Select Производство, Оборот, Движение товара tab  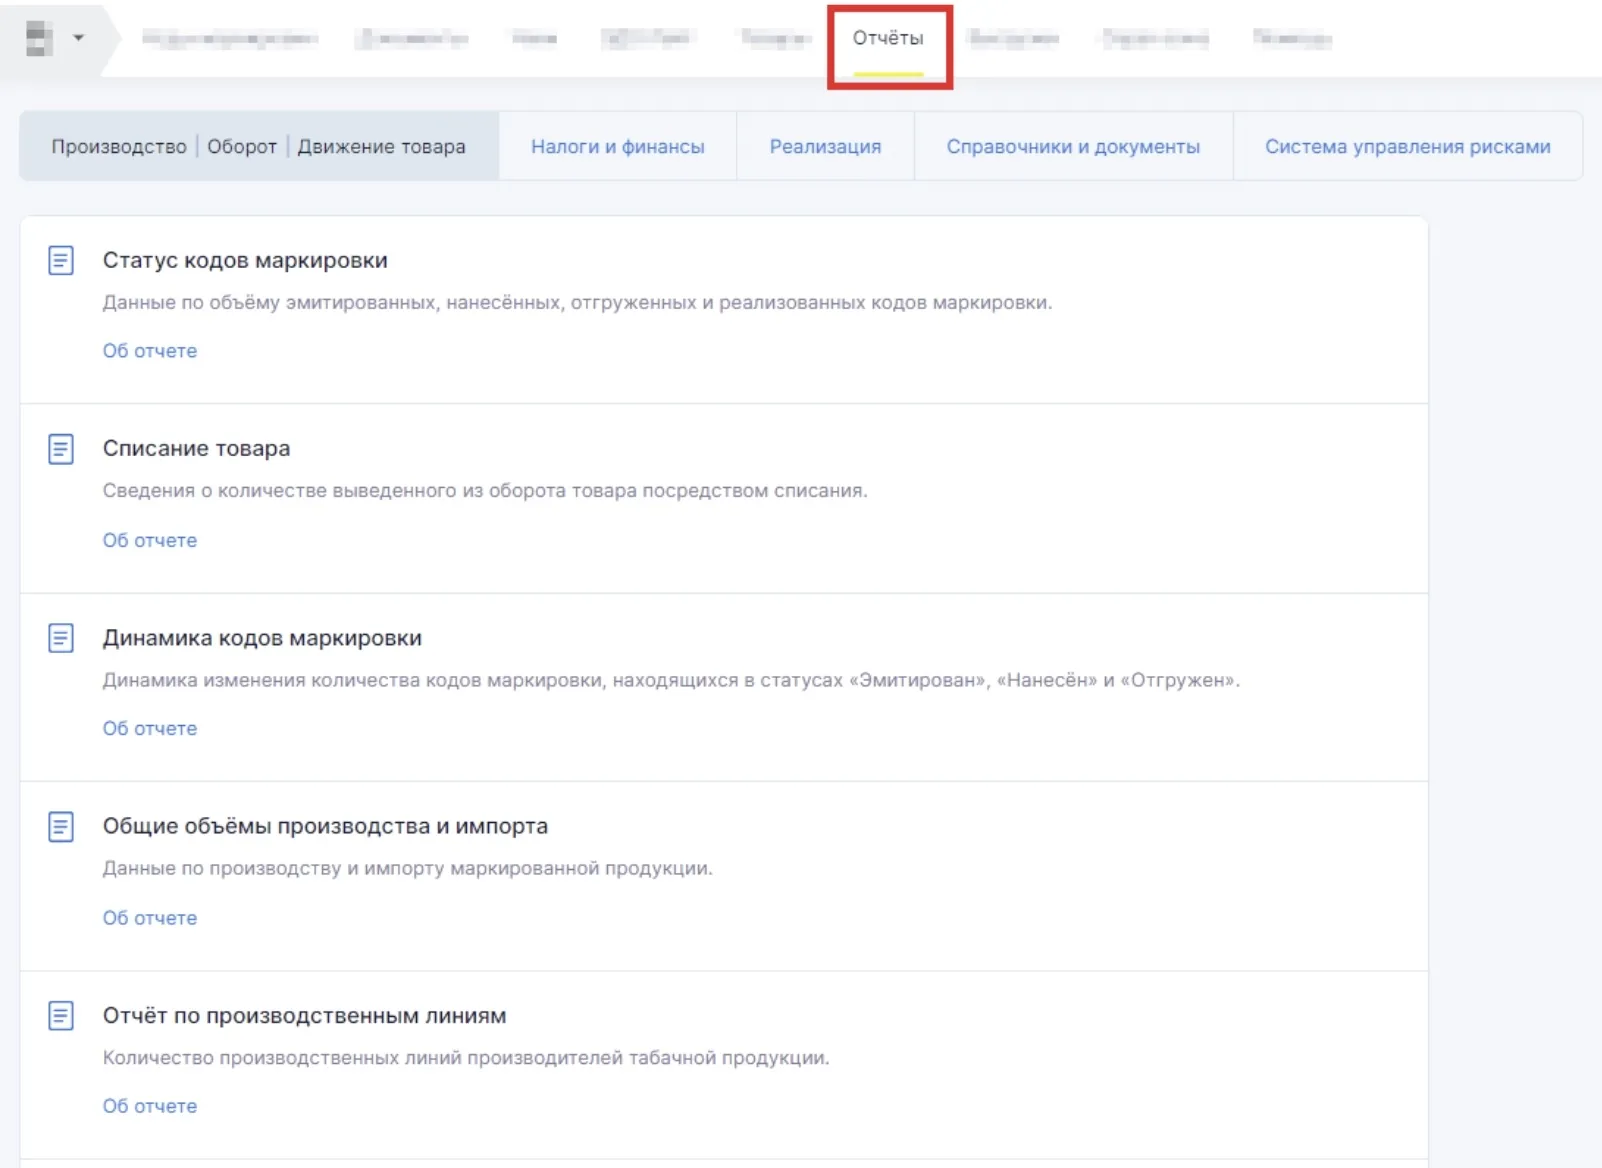pos(258,147)
